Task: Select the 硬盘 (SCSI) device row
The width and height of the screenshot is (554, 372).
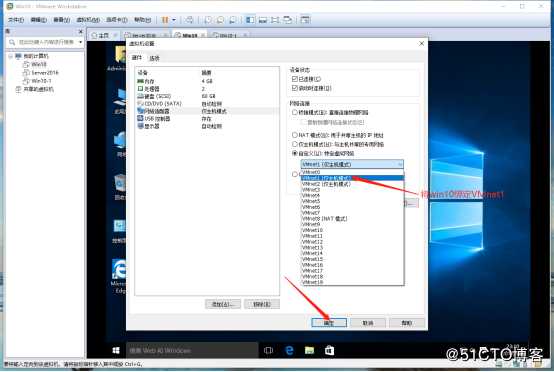Action: coord(207,96)
